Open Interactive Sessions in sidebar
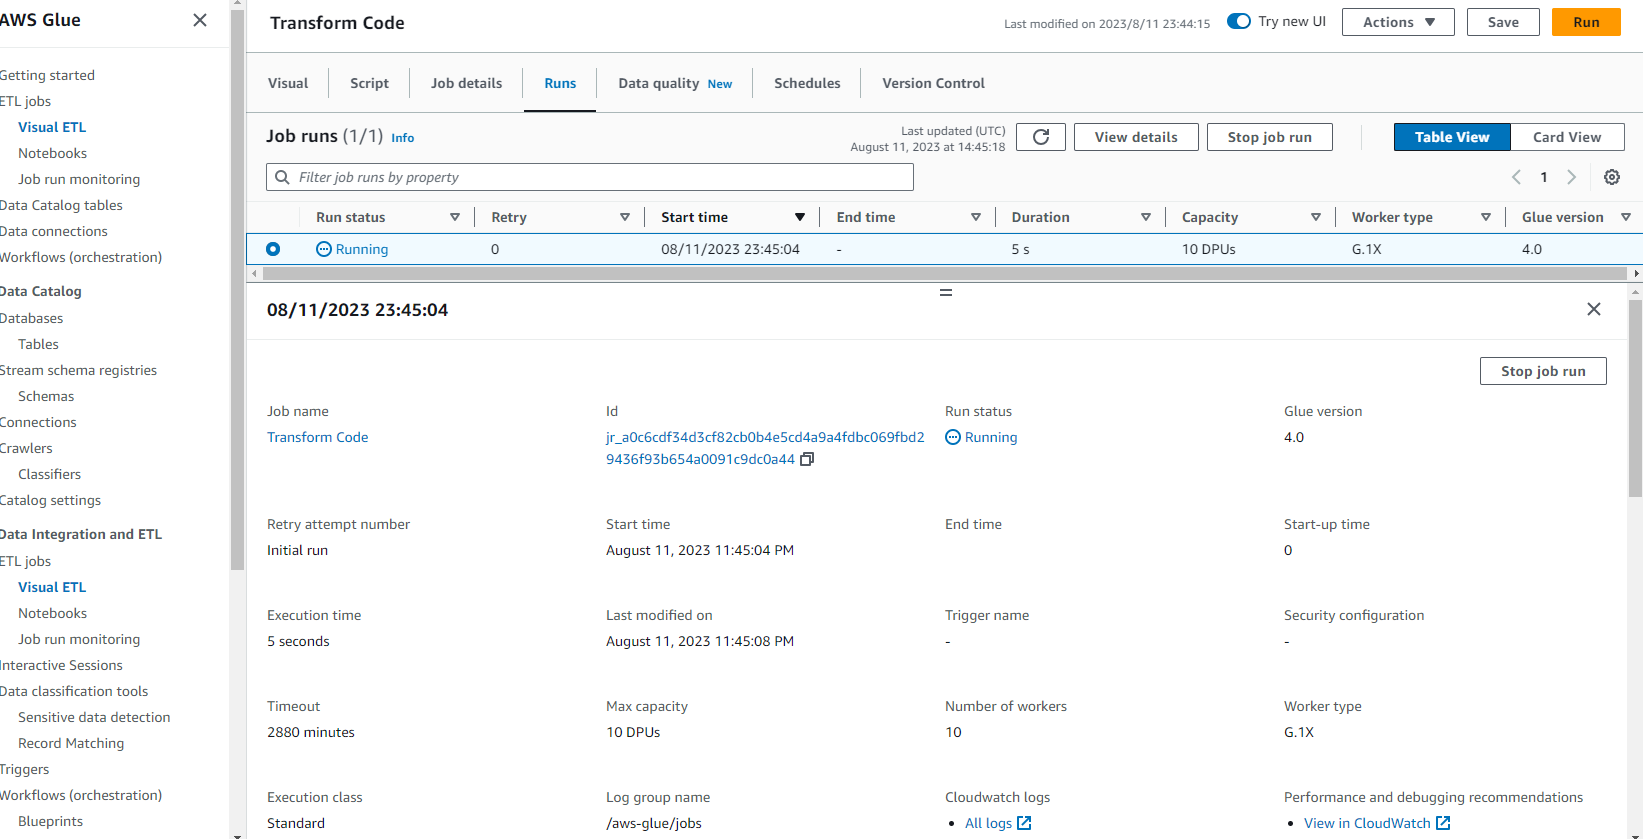 pos(61,665)
